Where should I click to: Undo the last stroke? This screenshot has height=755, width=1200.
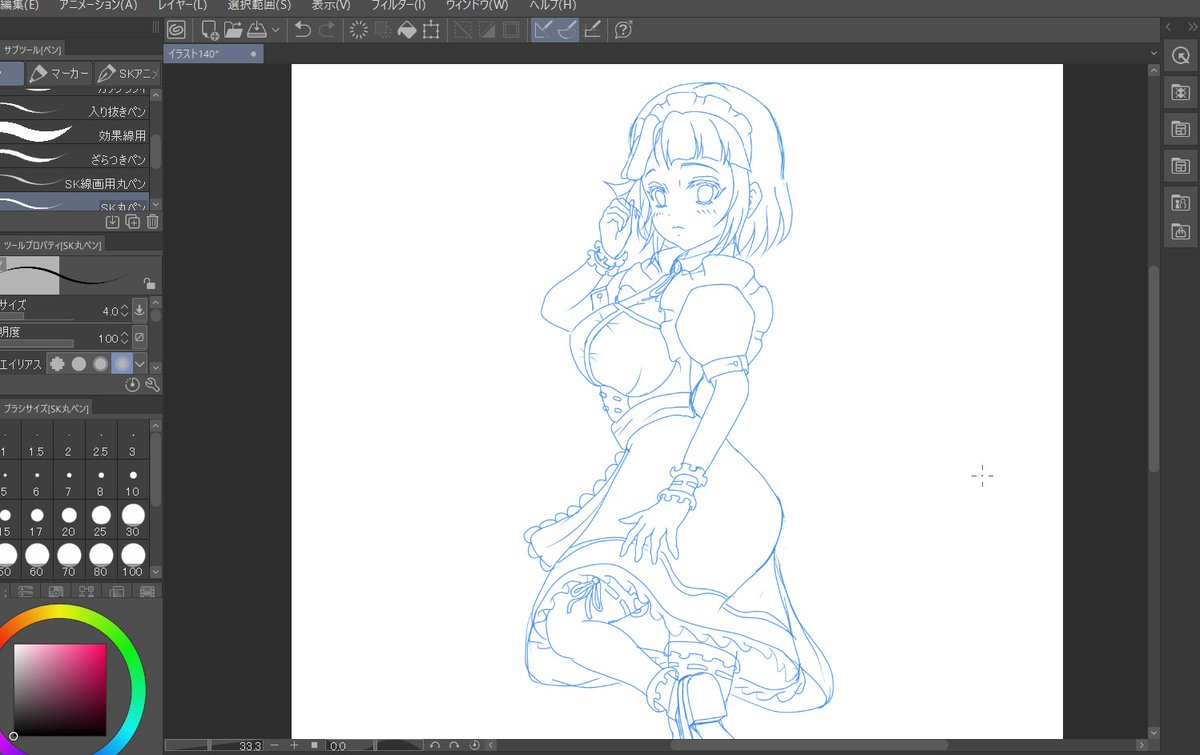point(303,30)
